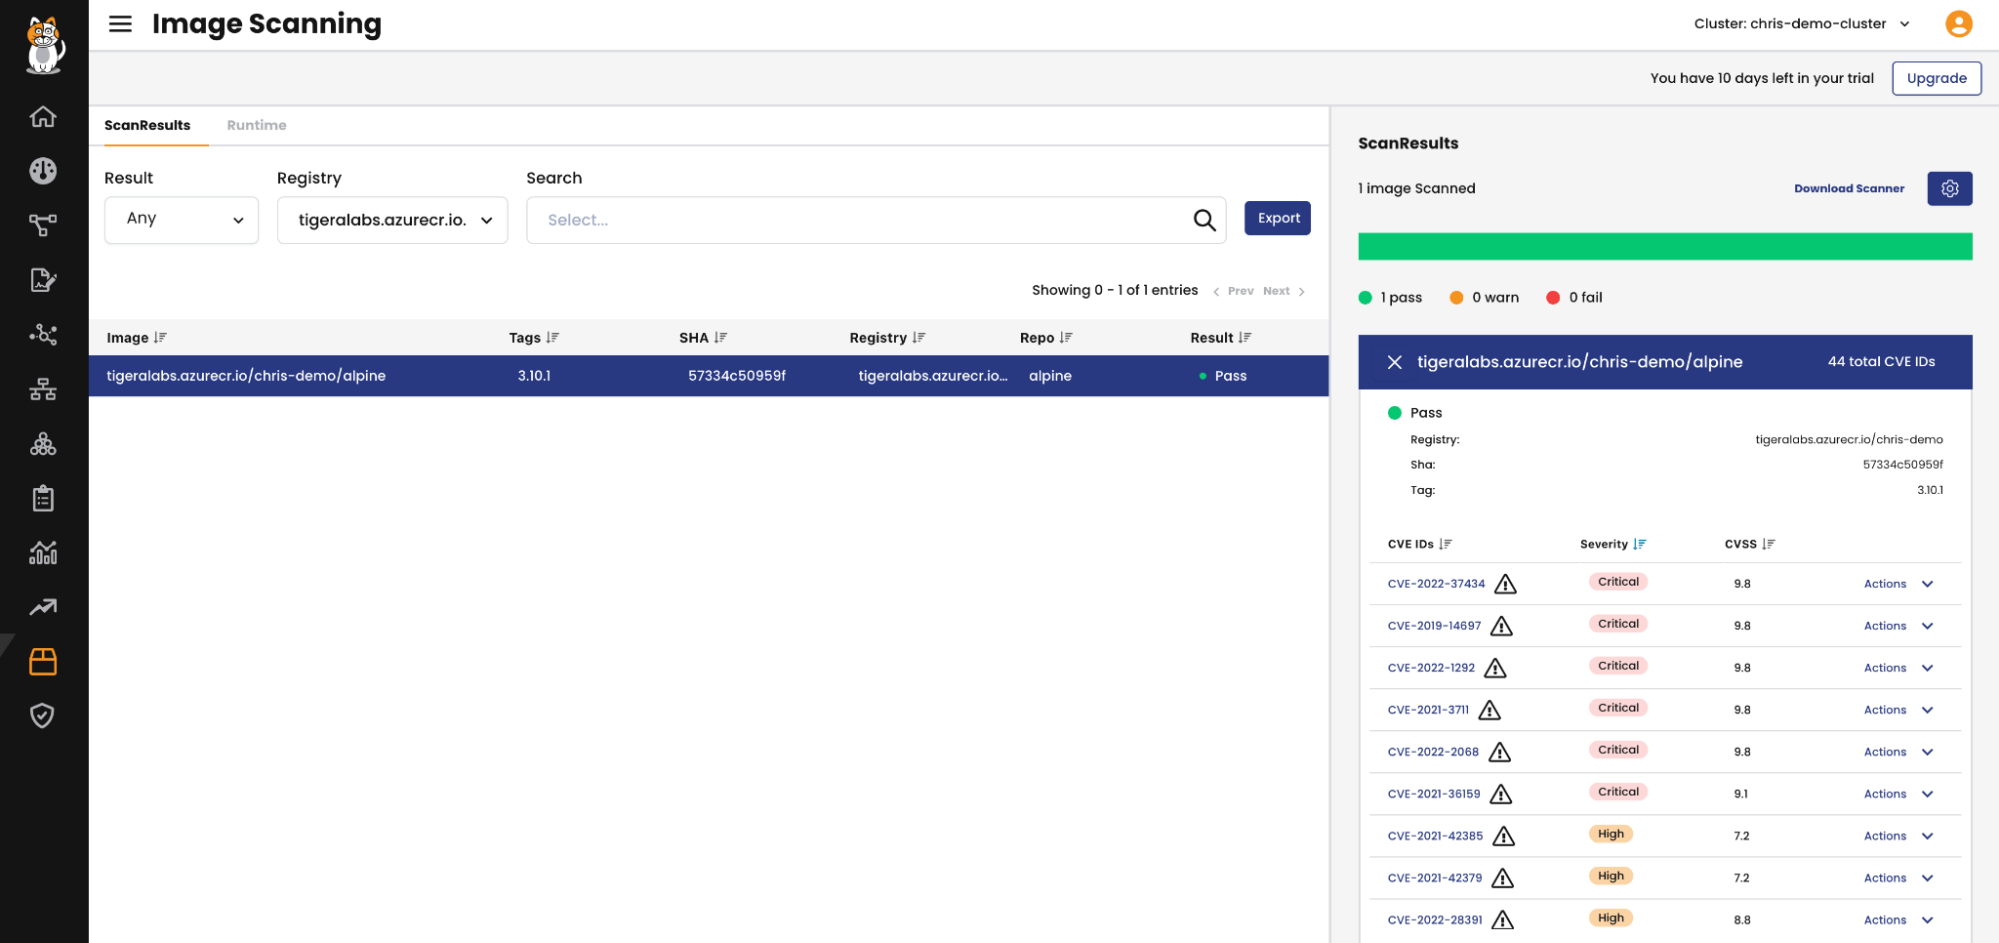Open the Image Scanning sidebar icon
This screenshot has width=1999, height=943.
click(43, 661)
